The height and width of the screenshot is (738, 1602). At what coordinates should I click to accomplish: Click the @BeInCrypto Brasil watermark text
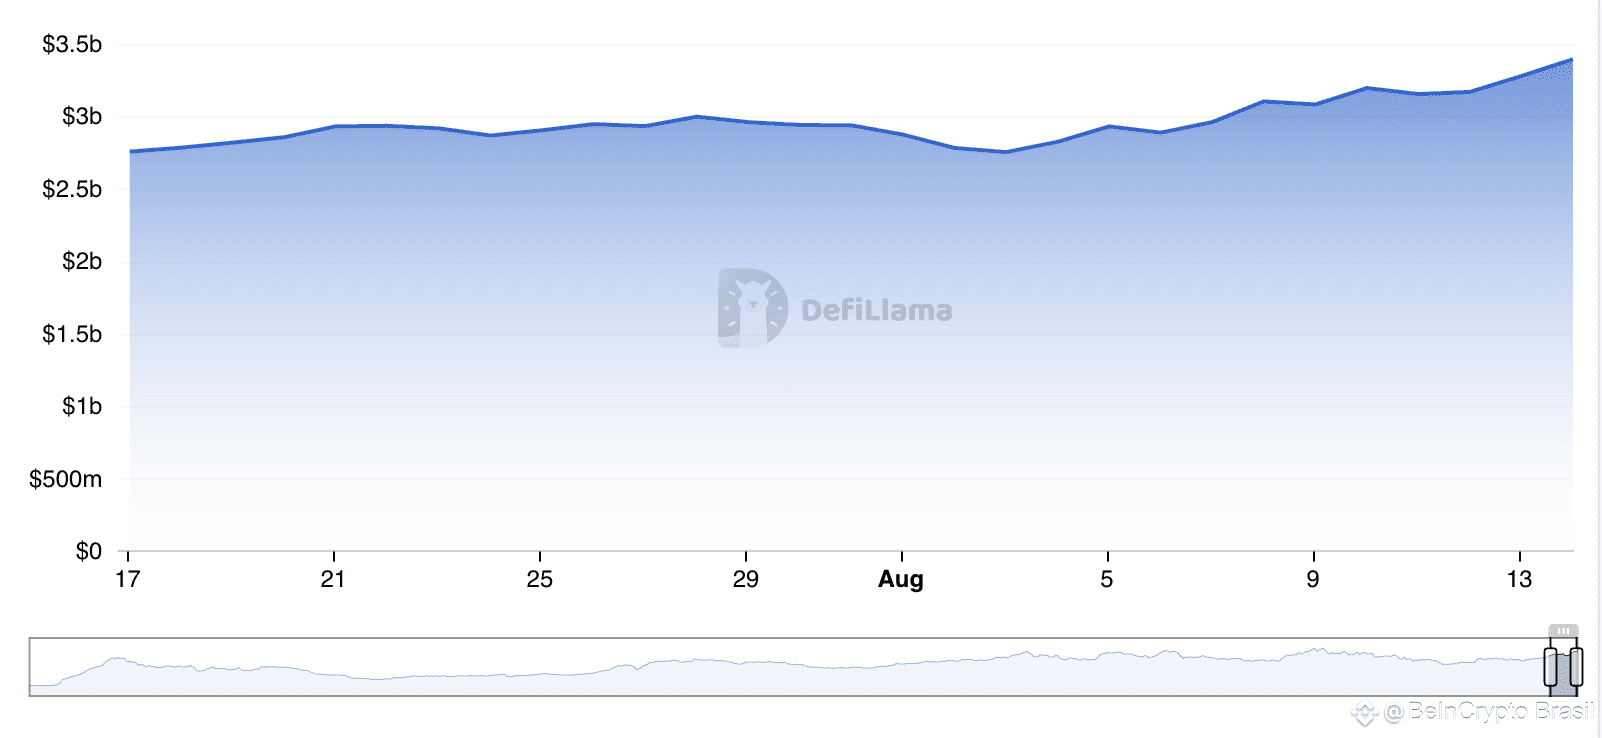click(1489, 712)
